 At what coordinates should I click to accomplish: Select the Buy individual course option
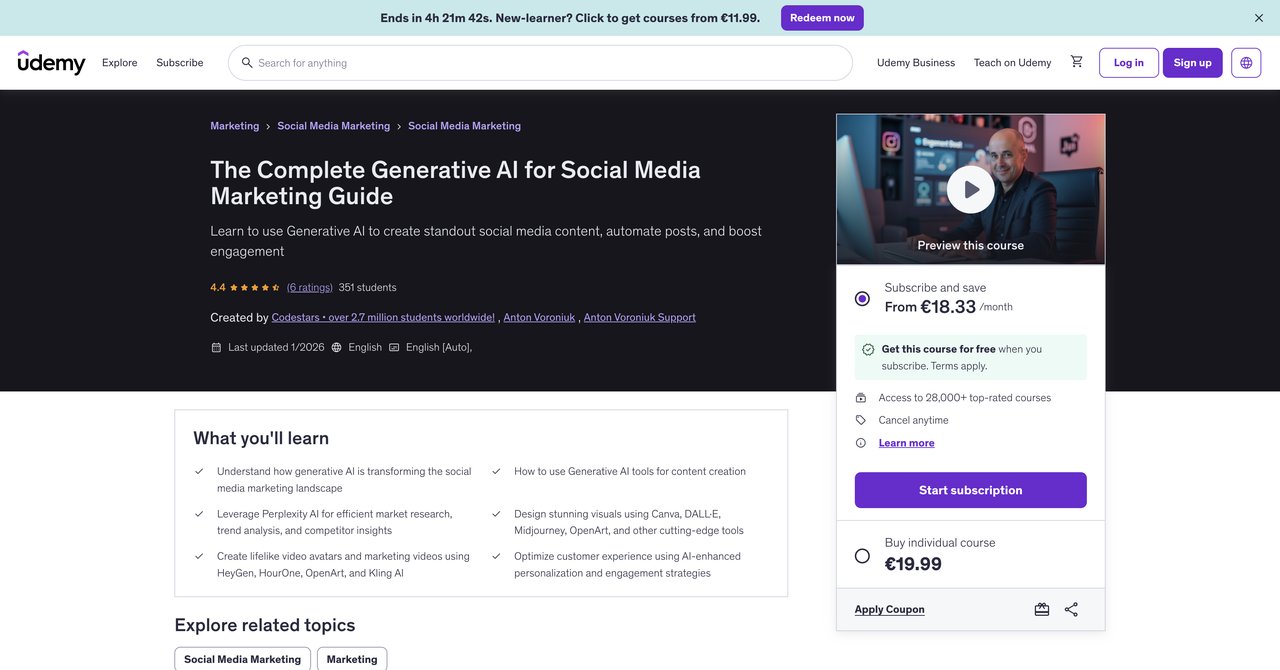pyautogui.click(x=862, y=556)
